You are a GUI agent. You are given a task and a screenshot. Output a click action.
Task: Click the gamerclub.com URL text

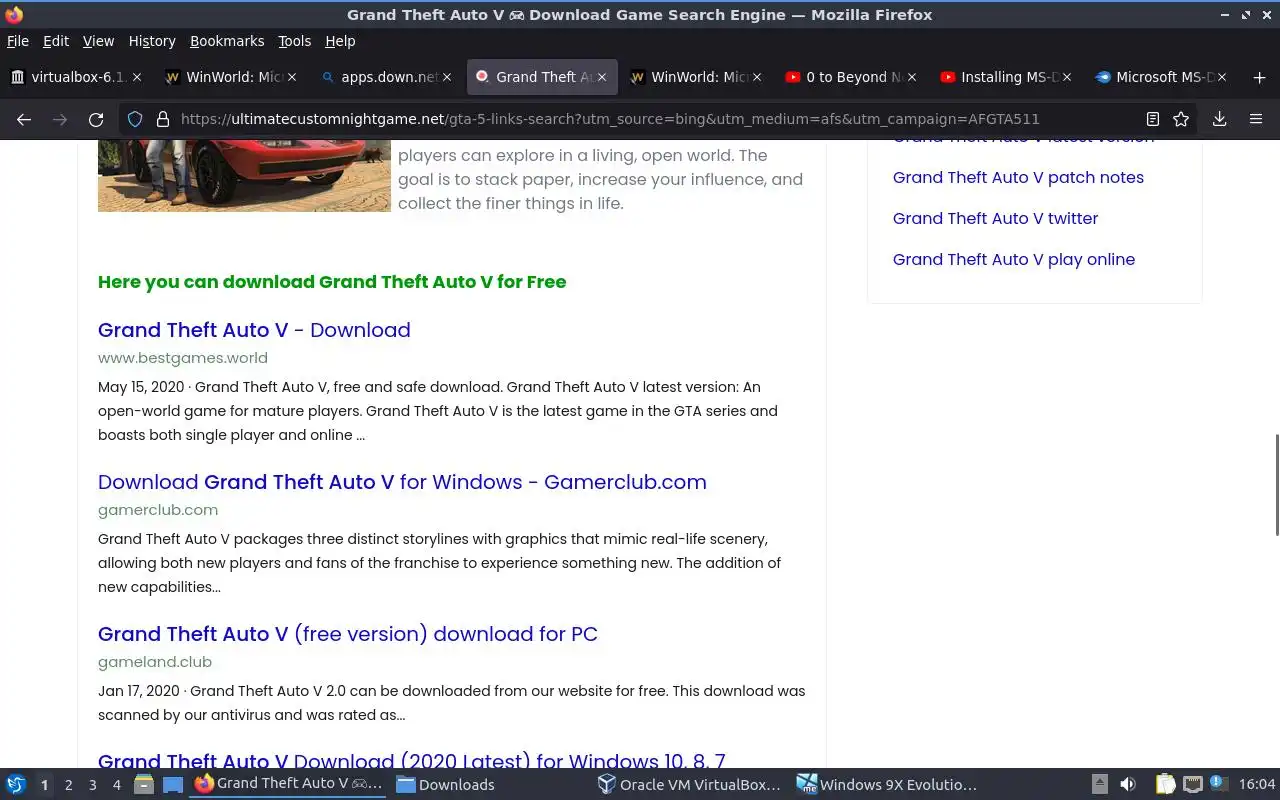coord(158,510)
